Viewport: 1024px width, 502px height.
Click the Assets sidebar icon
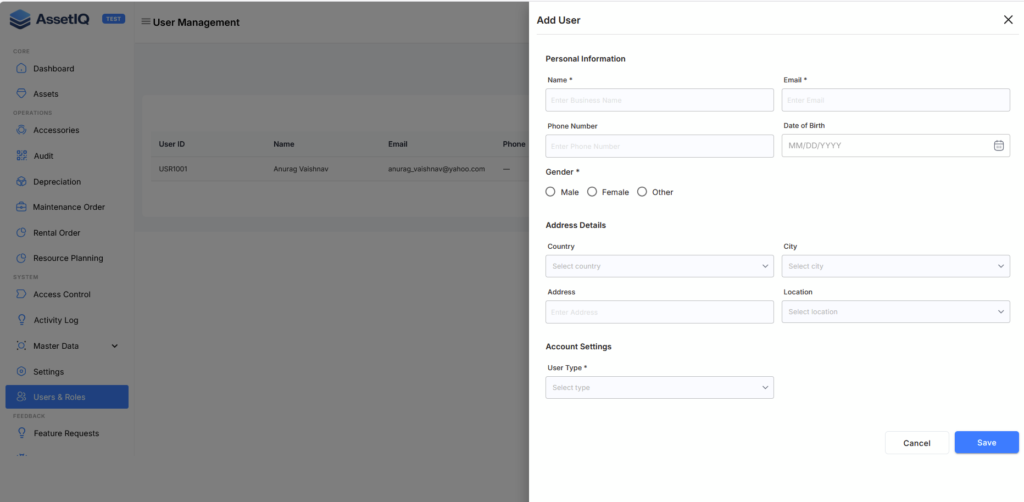(21, 94)
